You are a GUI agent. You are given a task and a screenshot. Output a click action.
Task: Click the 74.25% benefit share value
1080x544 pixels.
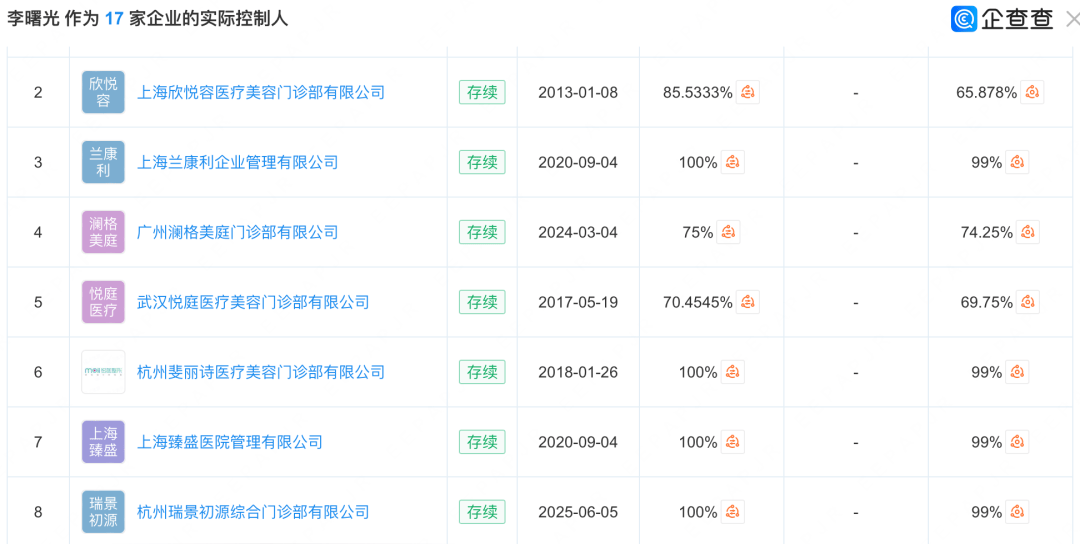986,232
